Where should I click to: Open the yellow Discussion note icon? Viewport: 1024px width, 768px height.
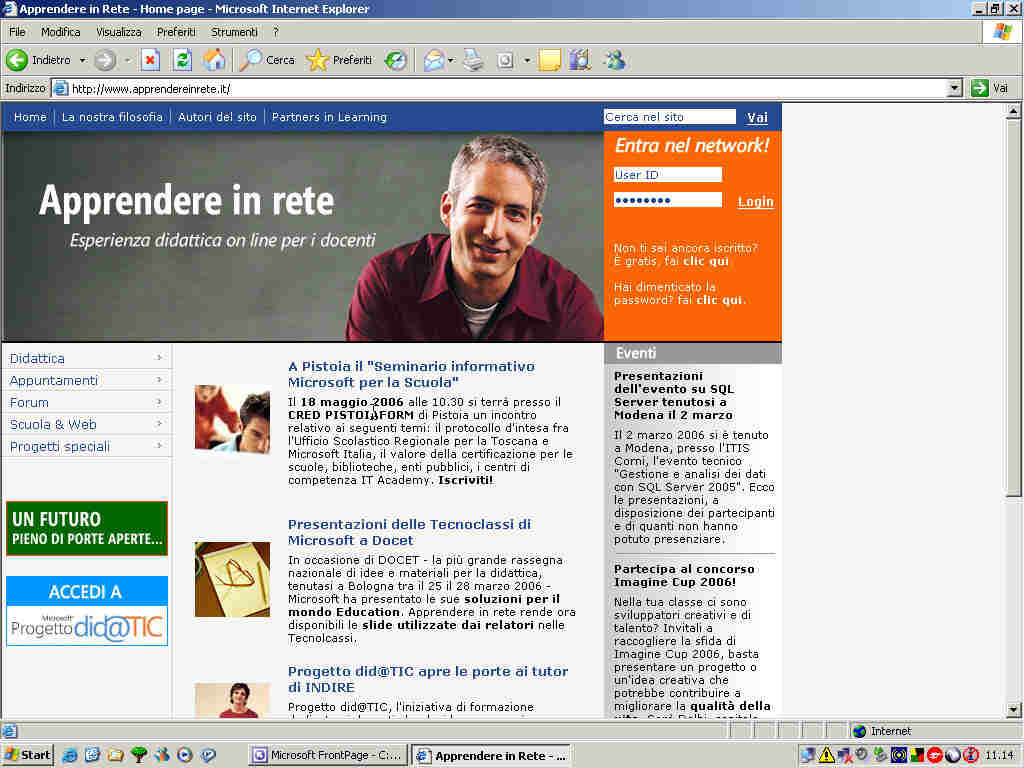[x=549, y=60]
